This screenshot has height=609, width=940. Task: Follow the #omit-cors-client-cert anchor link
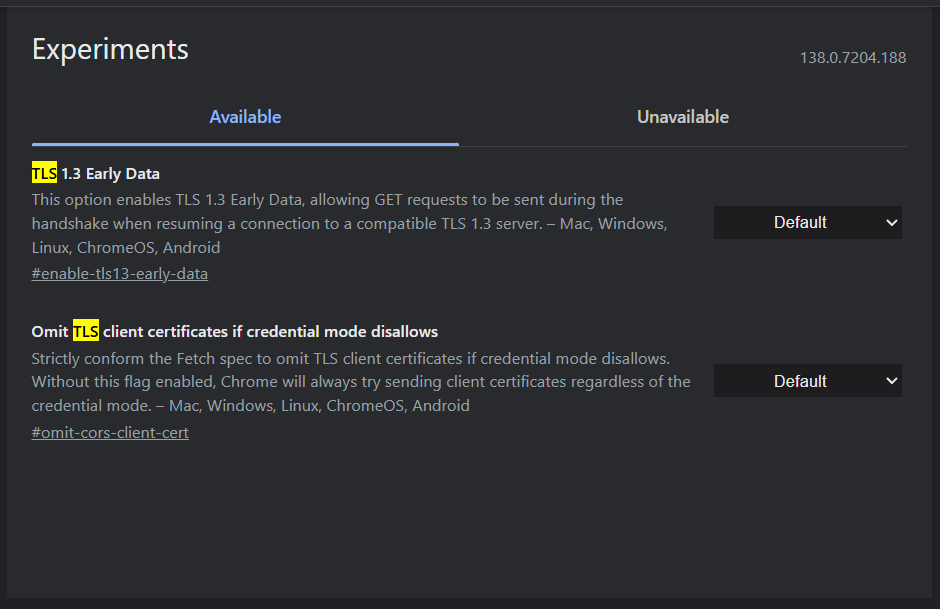[x=110, y=432]
